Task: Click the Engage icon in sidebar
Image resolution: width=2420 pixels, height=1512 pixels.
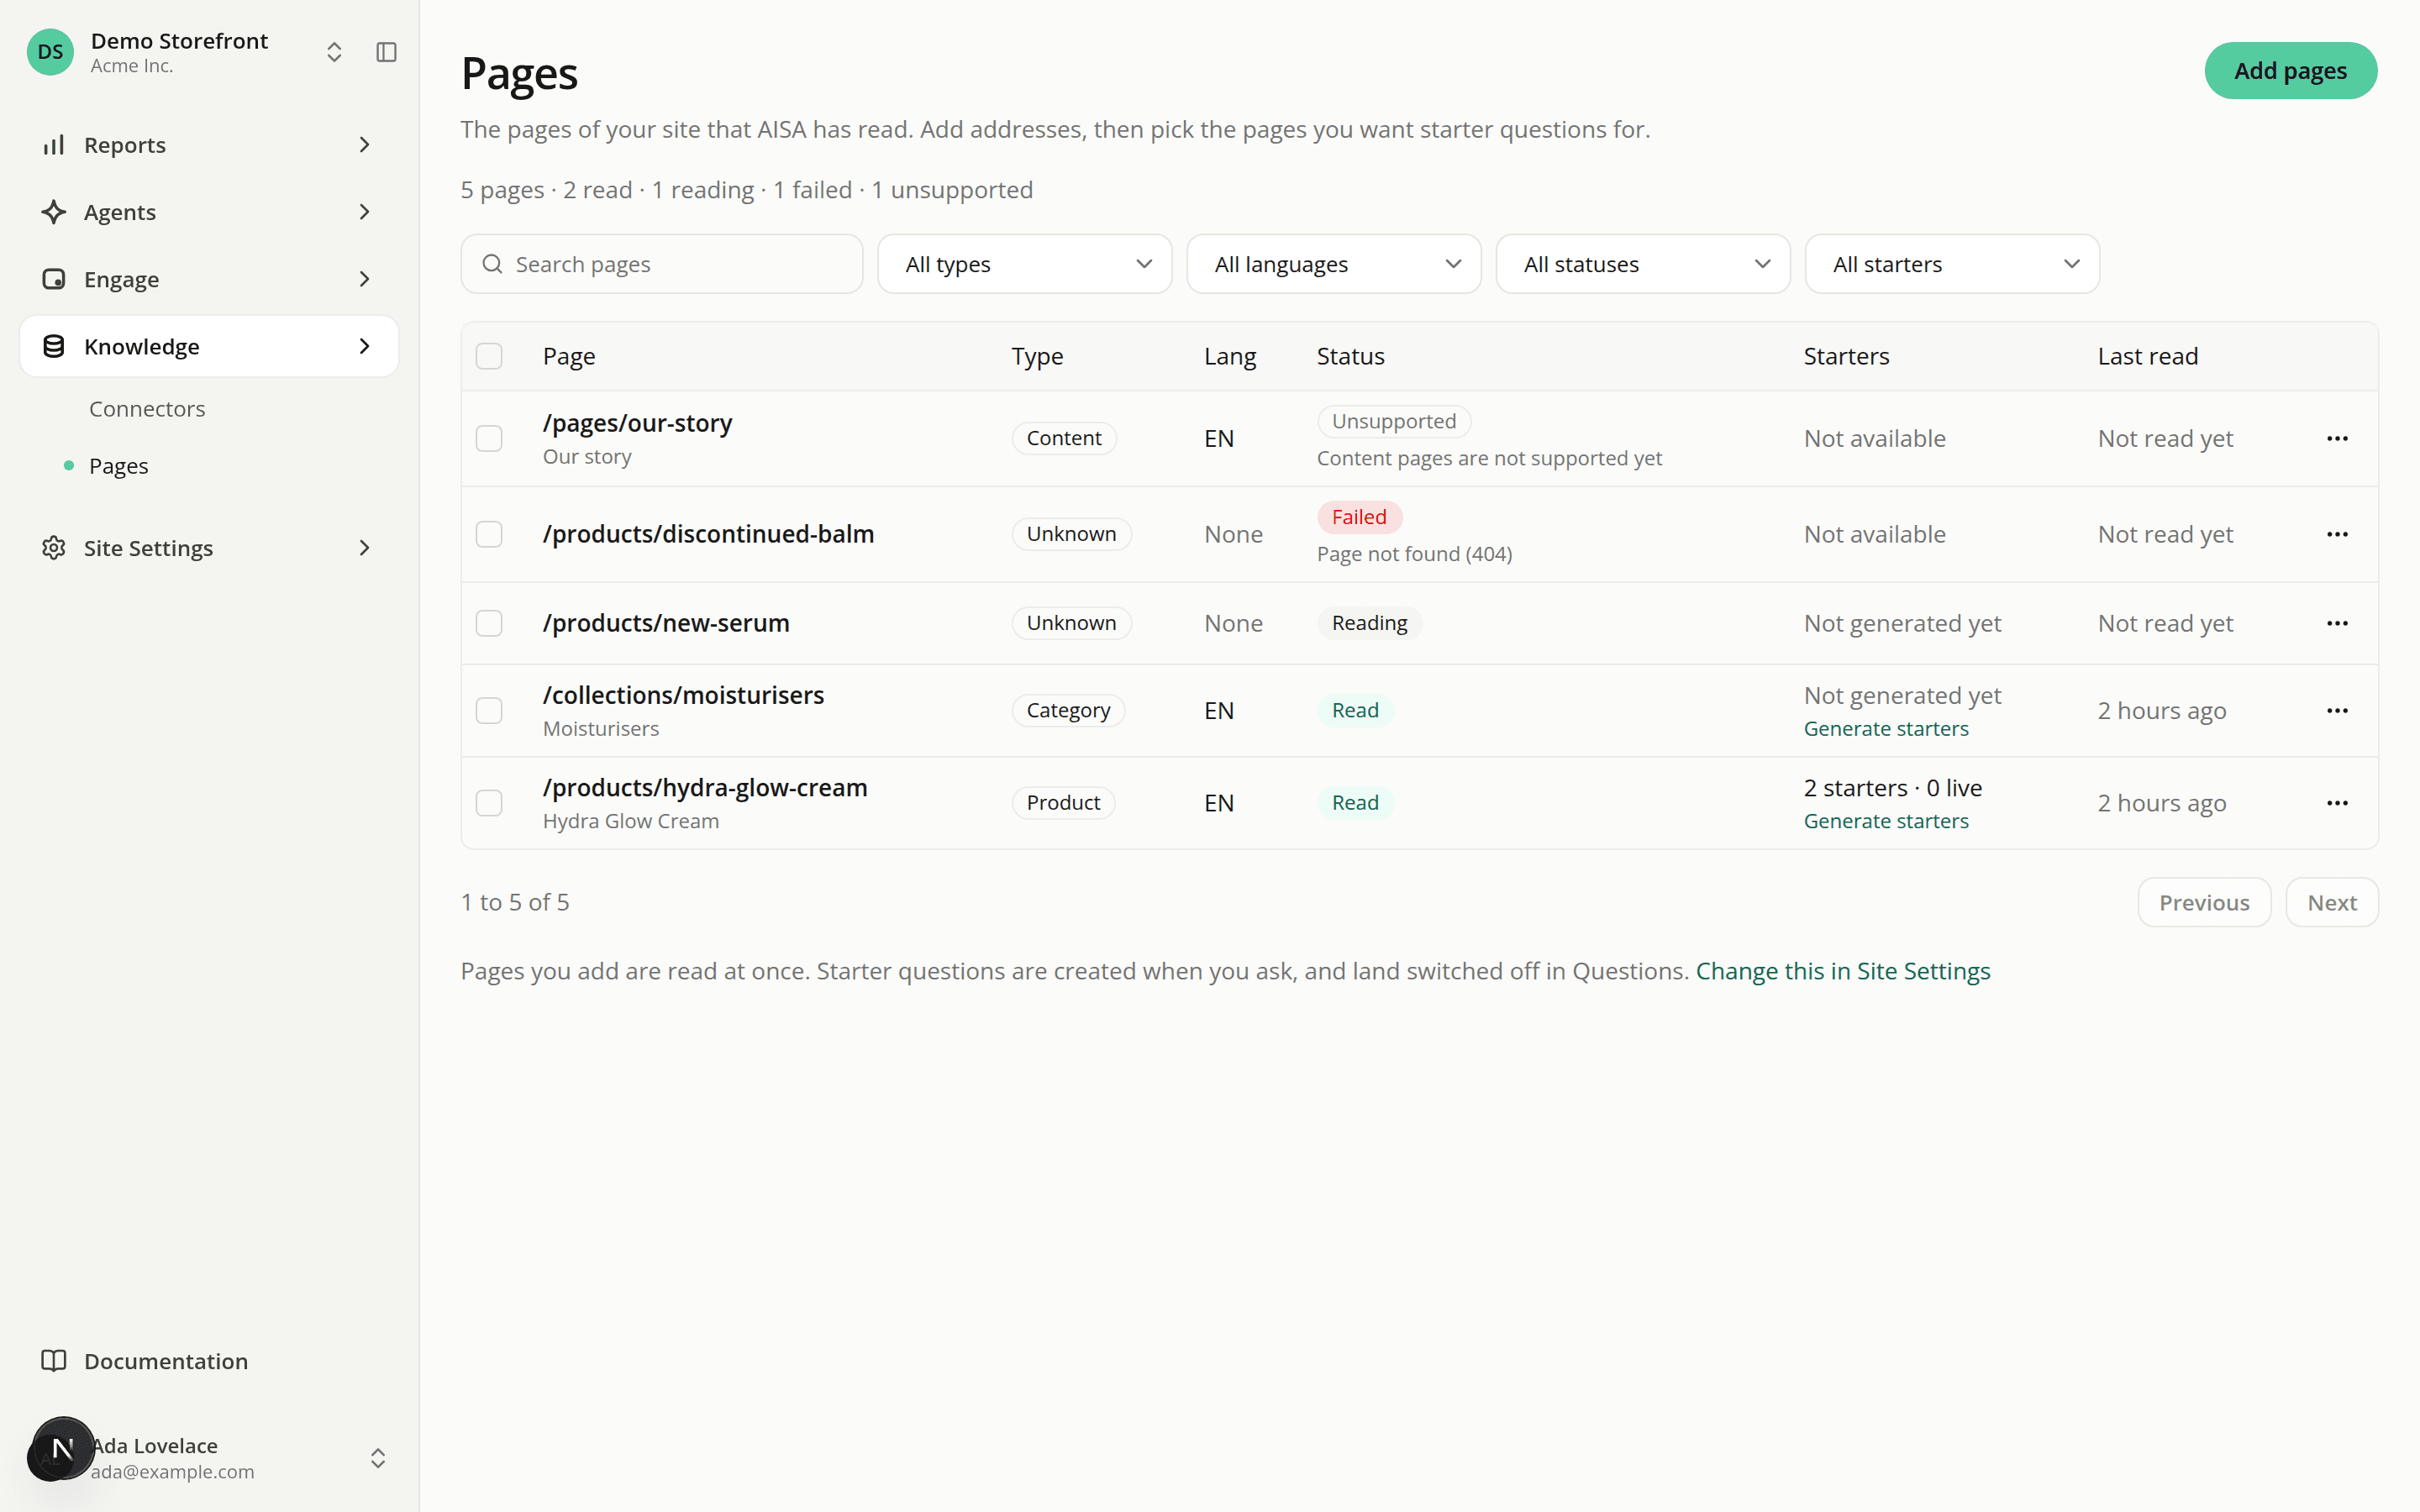Action: tap(54, 279)
